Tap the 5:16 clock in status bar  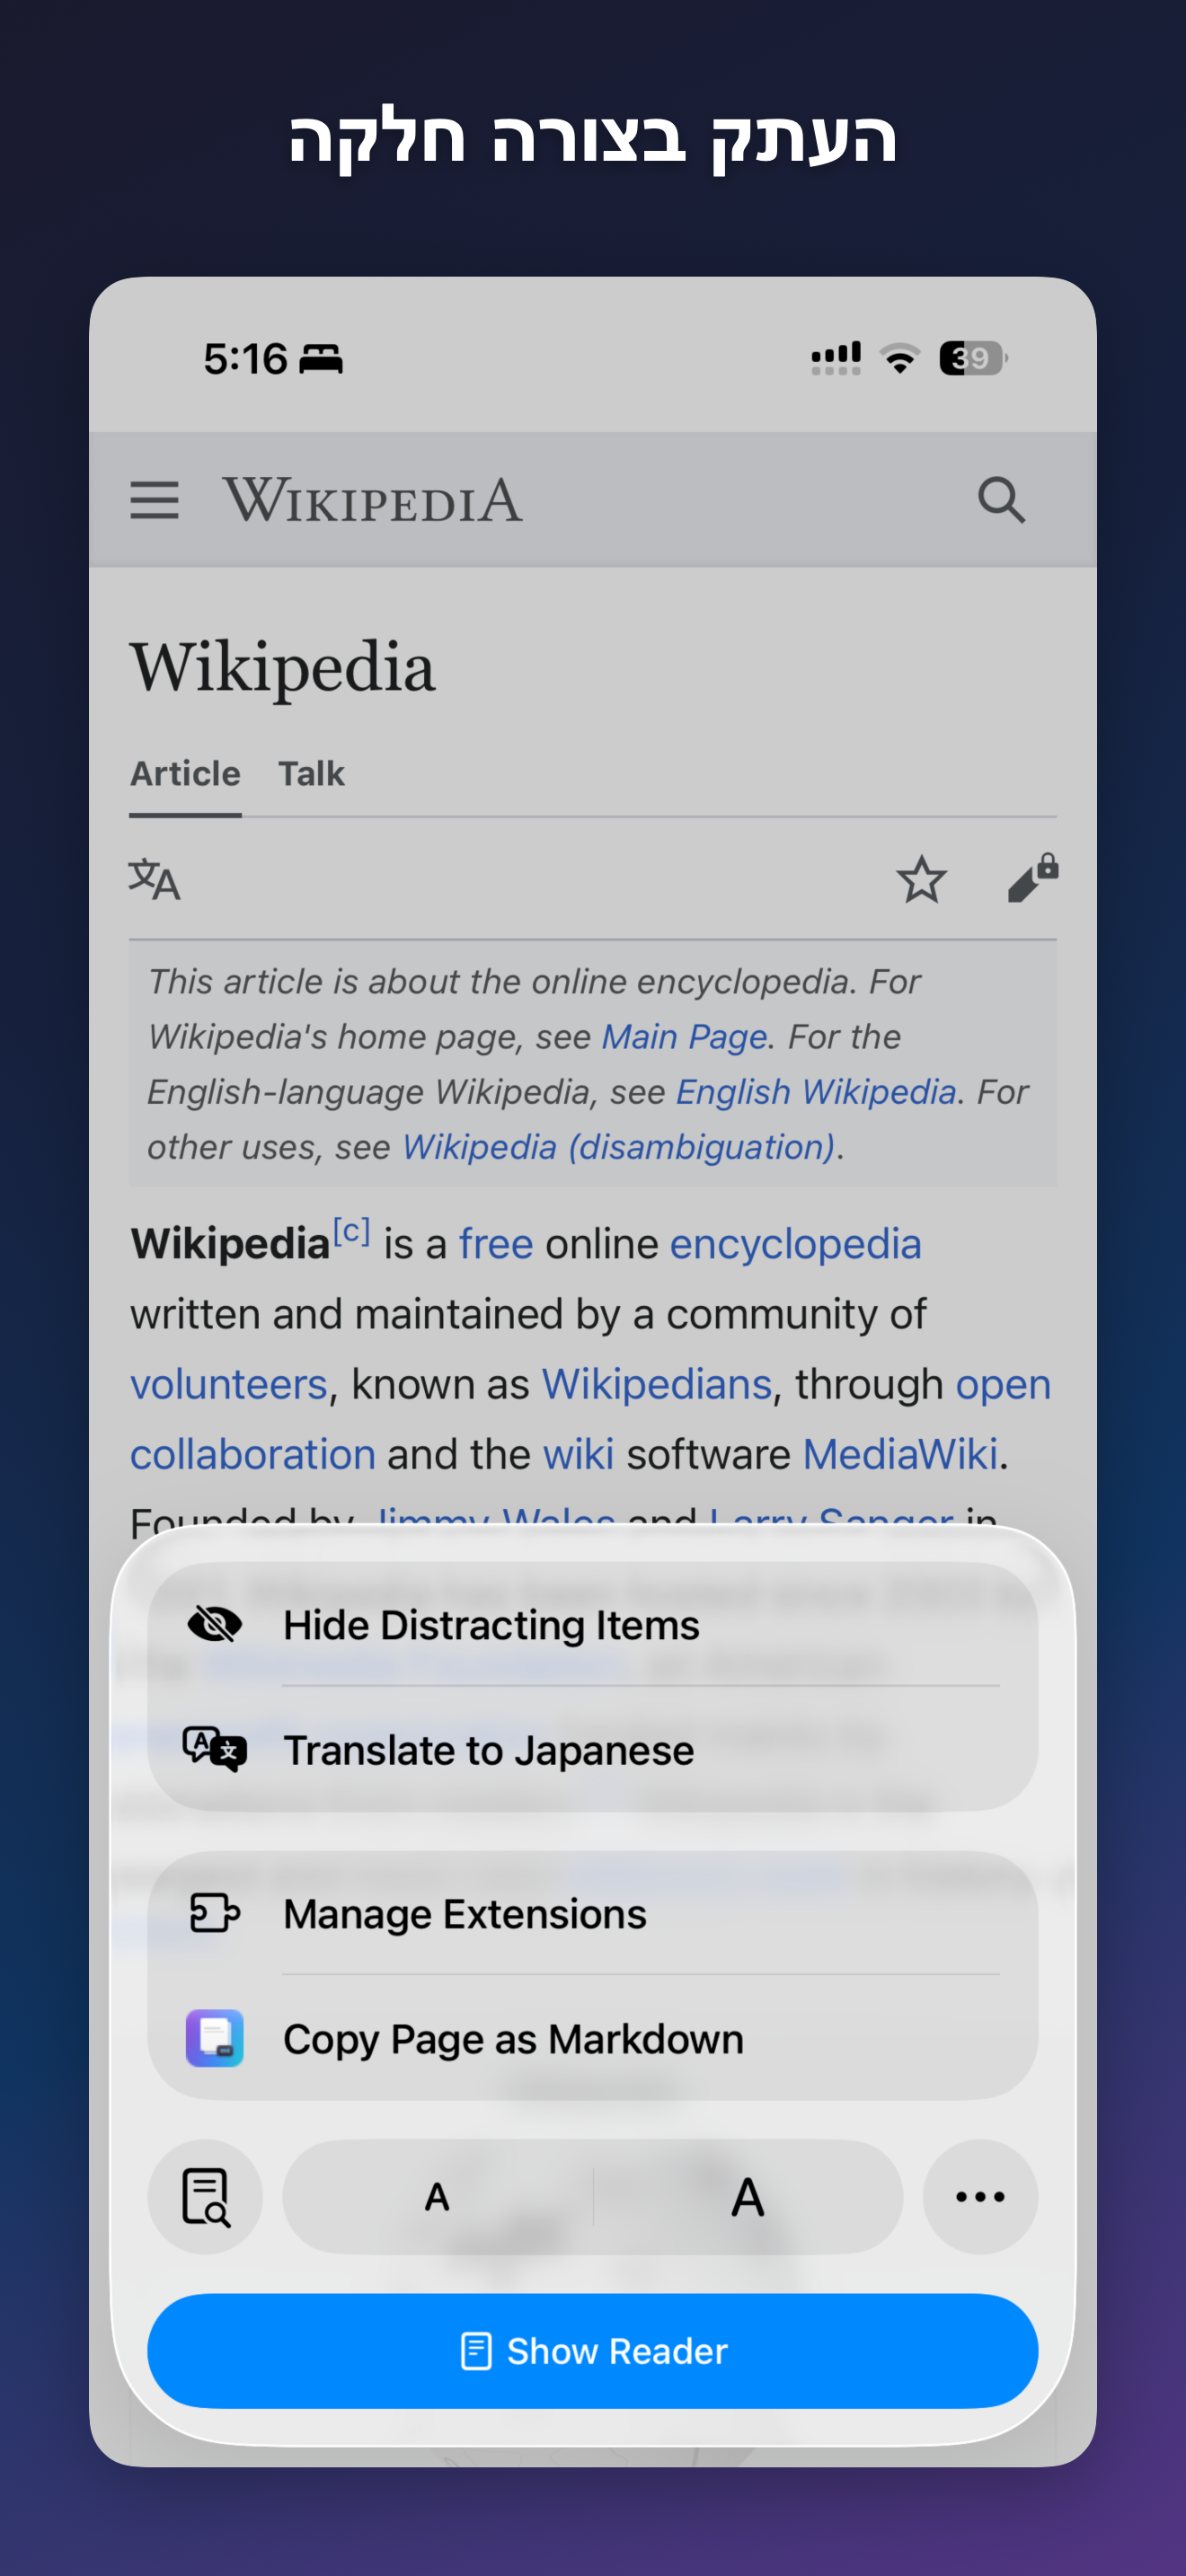(x=246, y=358)
